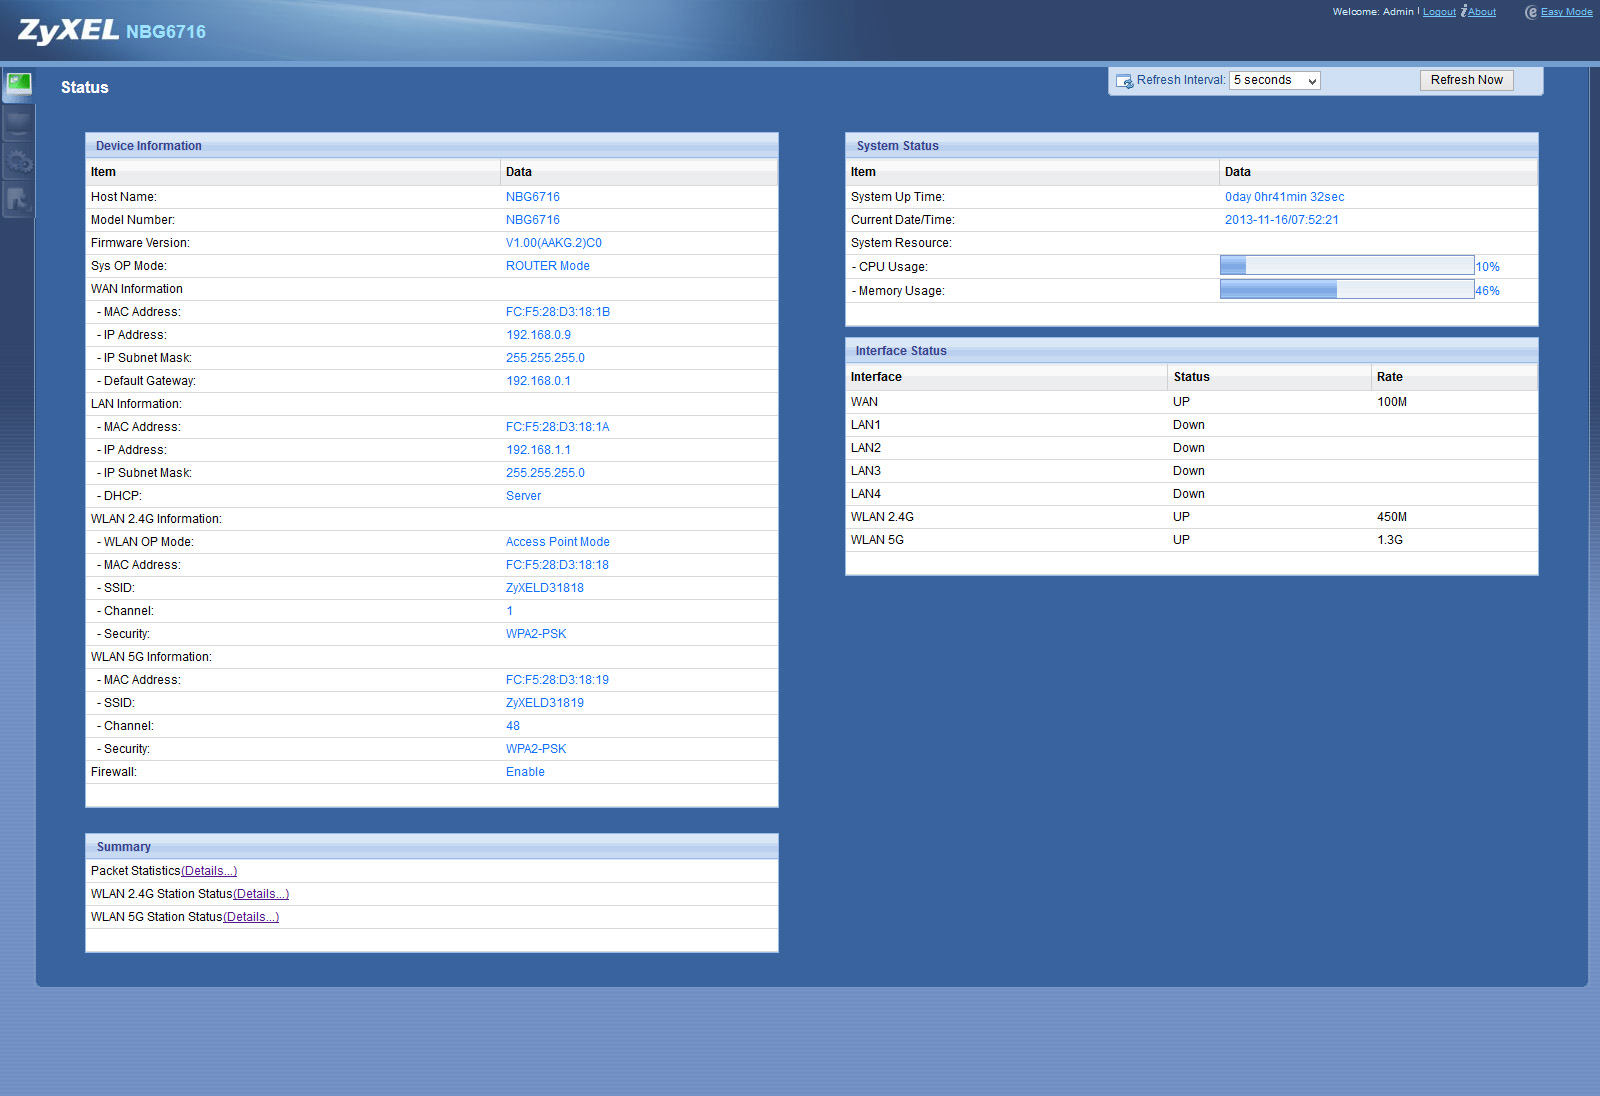Switch to Easy Mode link

click(1566, 12)
